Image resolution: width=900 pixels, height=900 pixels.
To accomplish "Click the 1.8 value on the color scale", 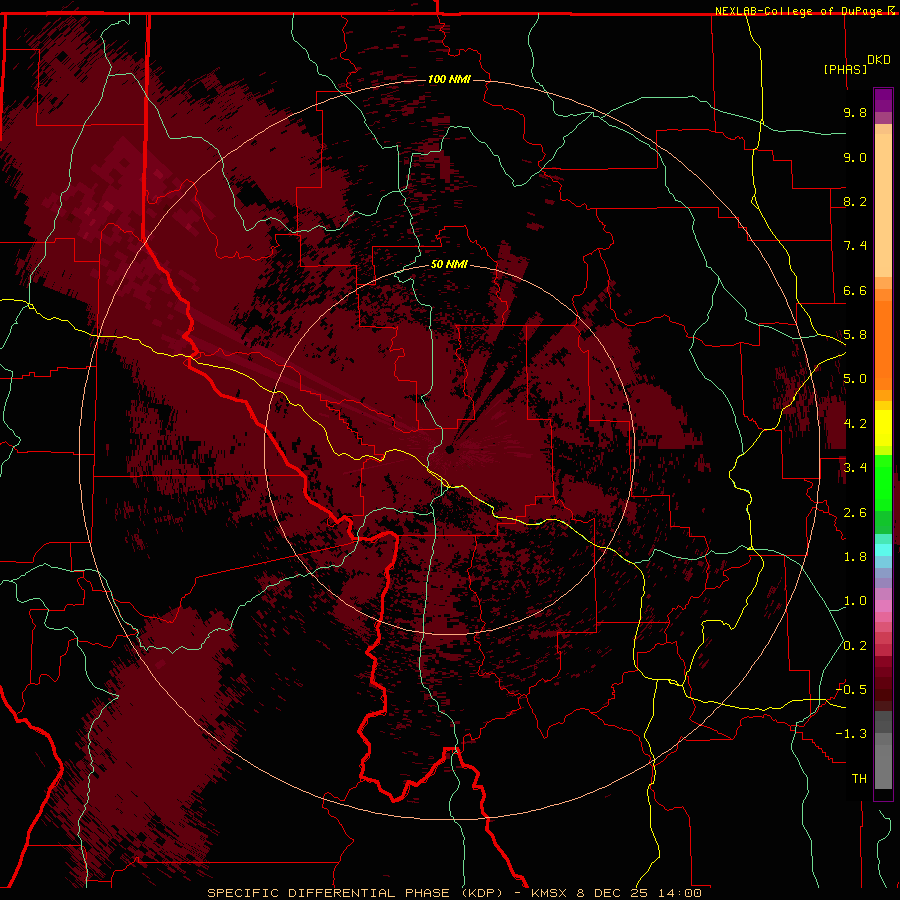I will 855,557.
